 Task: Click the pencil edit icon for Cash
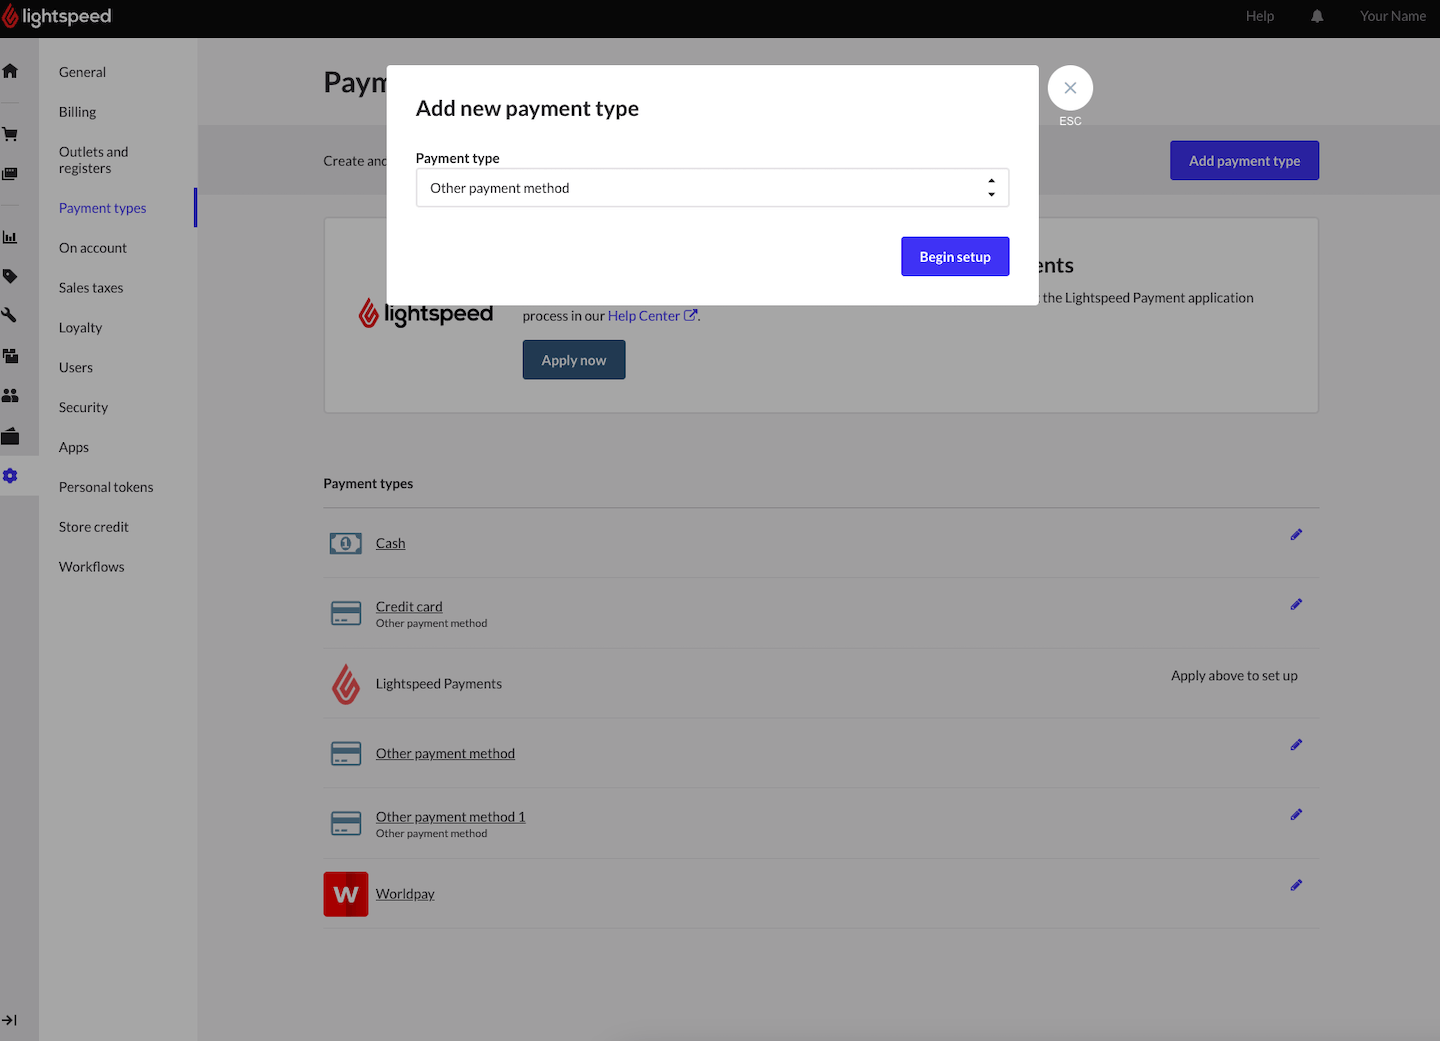(1296, 535)
